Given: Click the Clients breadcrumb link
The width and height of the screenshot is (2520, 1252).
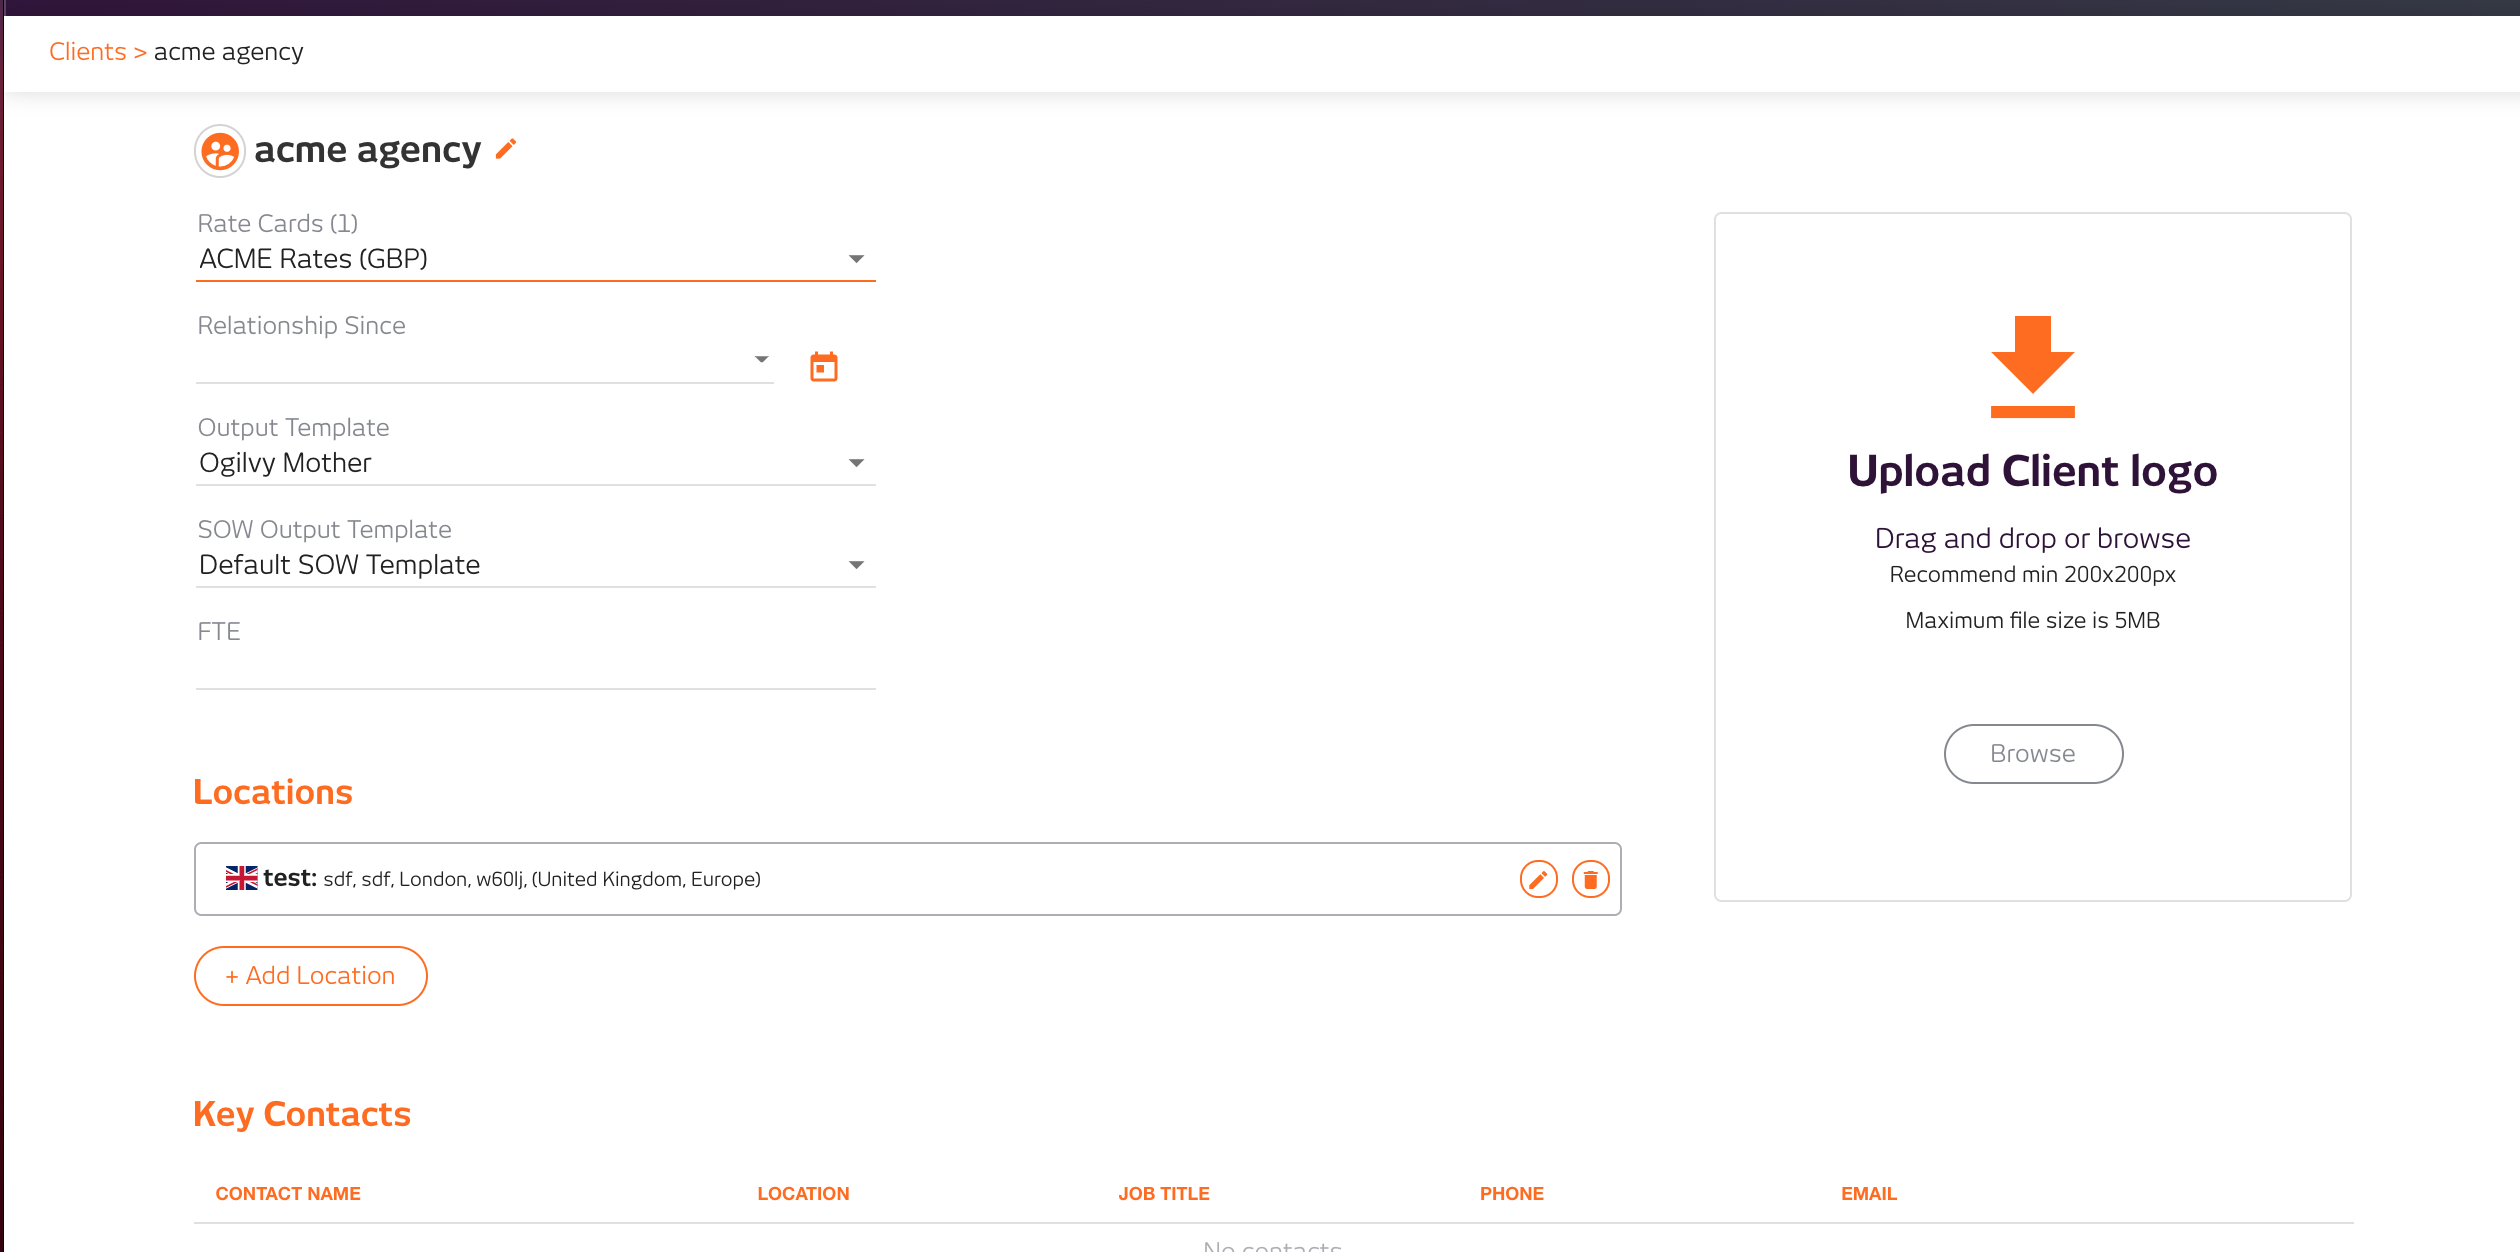Looking at the screenshot, I should [88, 51].
